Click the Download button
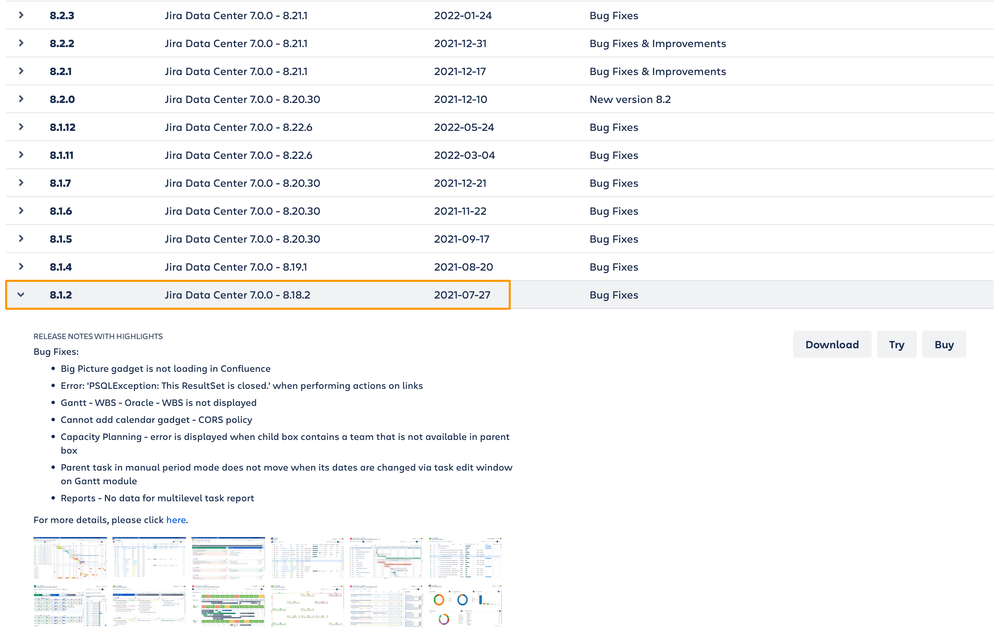 point(832,343)
